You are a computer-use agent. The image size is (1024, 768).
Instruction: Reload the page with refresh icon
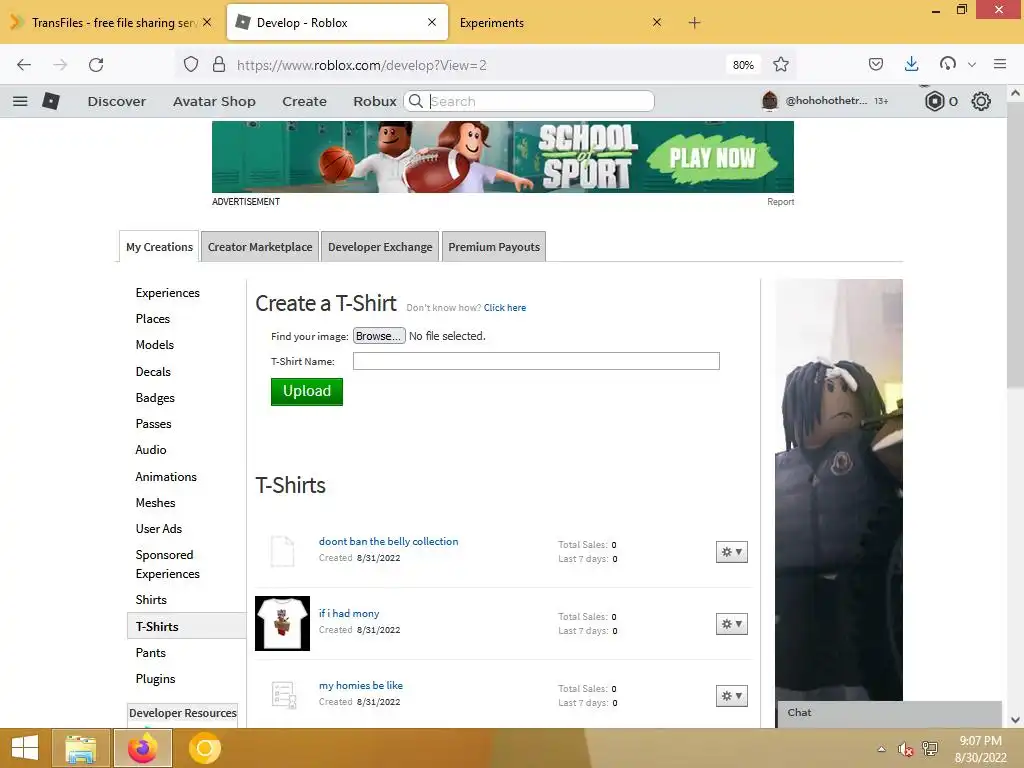point(96,65)
